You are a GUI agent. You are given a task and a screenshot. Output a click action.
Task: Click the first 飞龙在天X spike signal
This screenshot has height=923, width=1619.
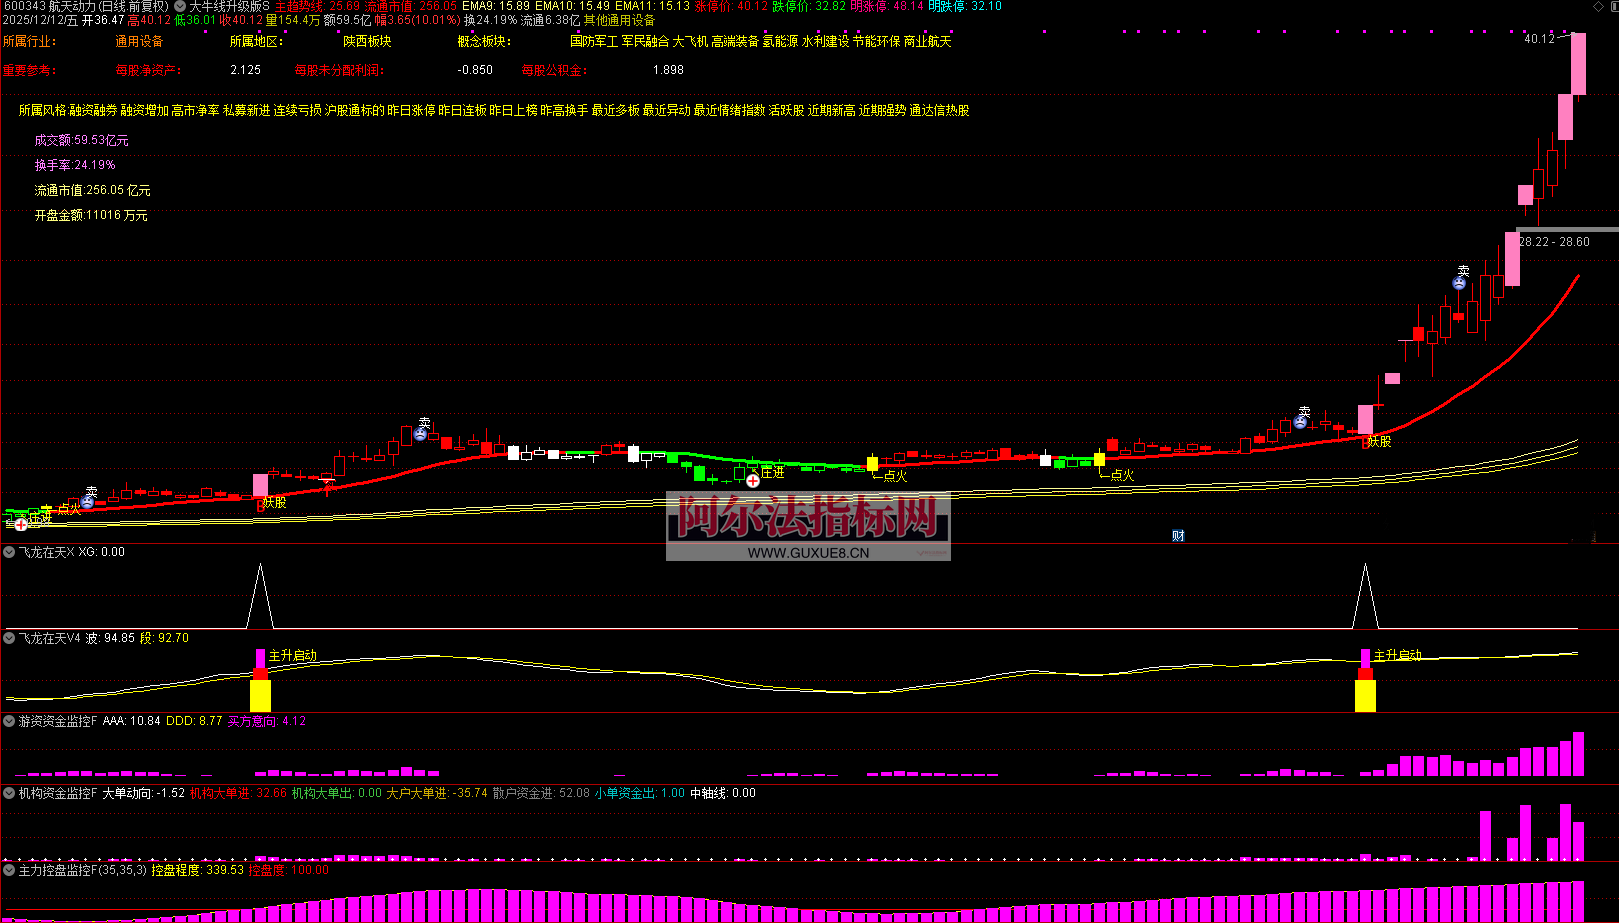pyautogui.click(x=260, y=595)
